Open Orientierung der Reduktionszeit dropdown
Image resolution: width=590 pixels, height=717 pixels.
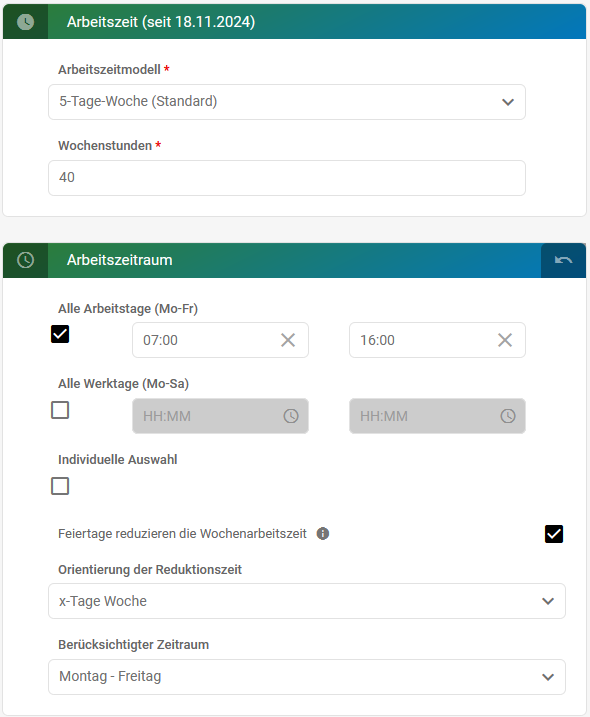click(x=307, y=601)
